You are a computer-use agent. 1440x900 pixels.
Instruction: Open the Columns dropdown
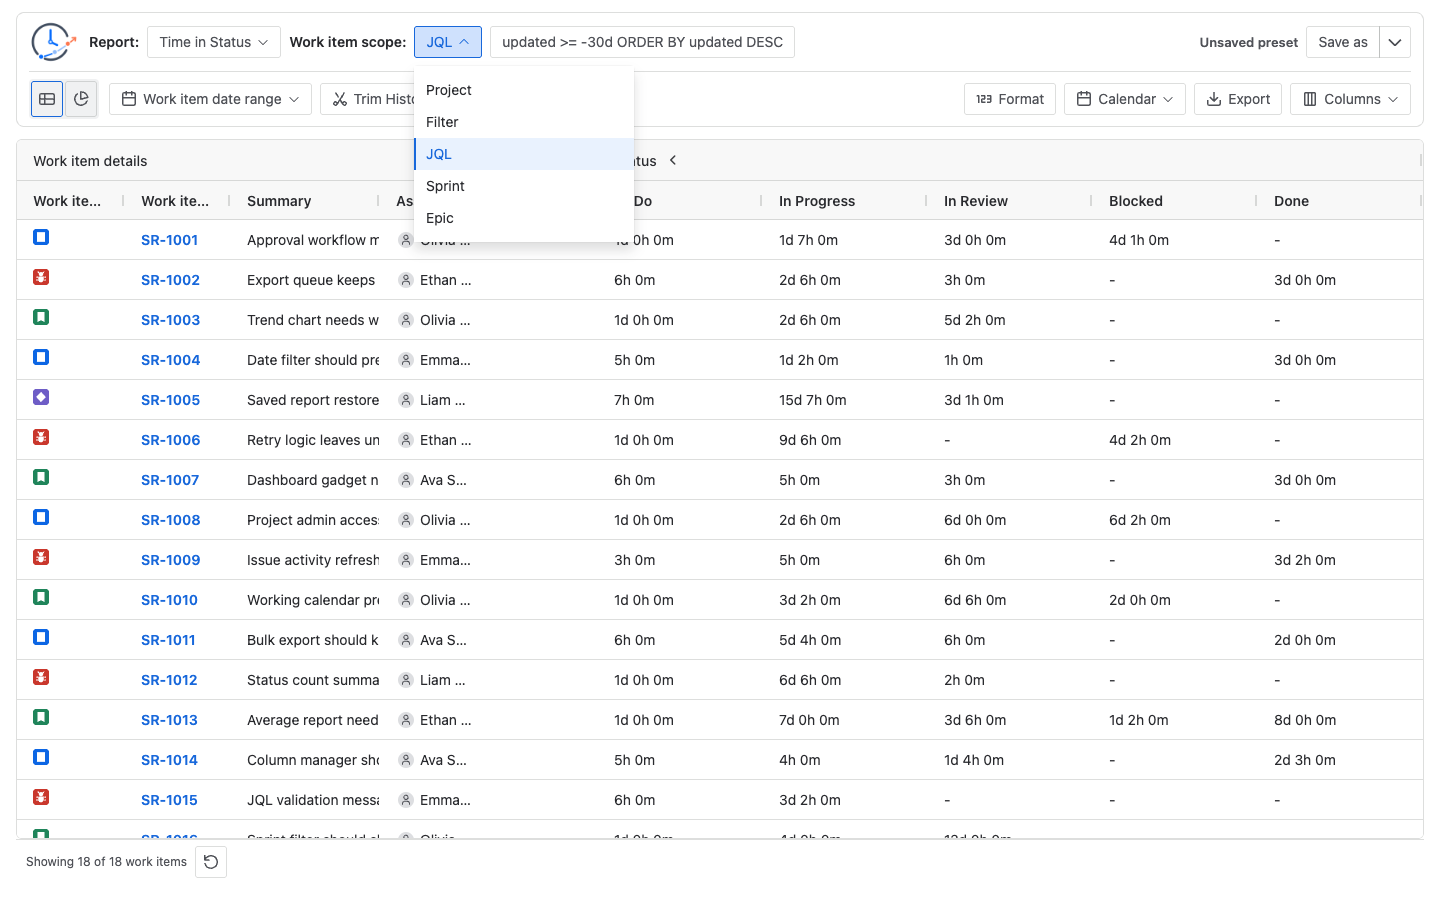coord(1350,99)
